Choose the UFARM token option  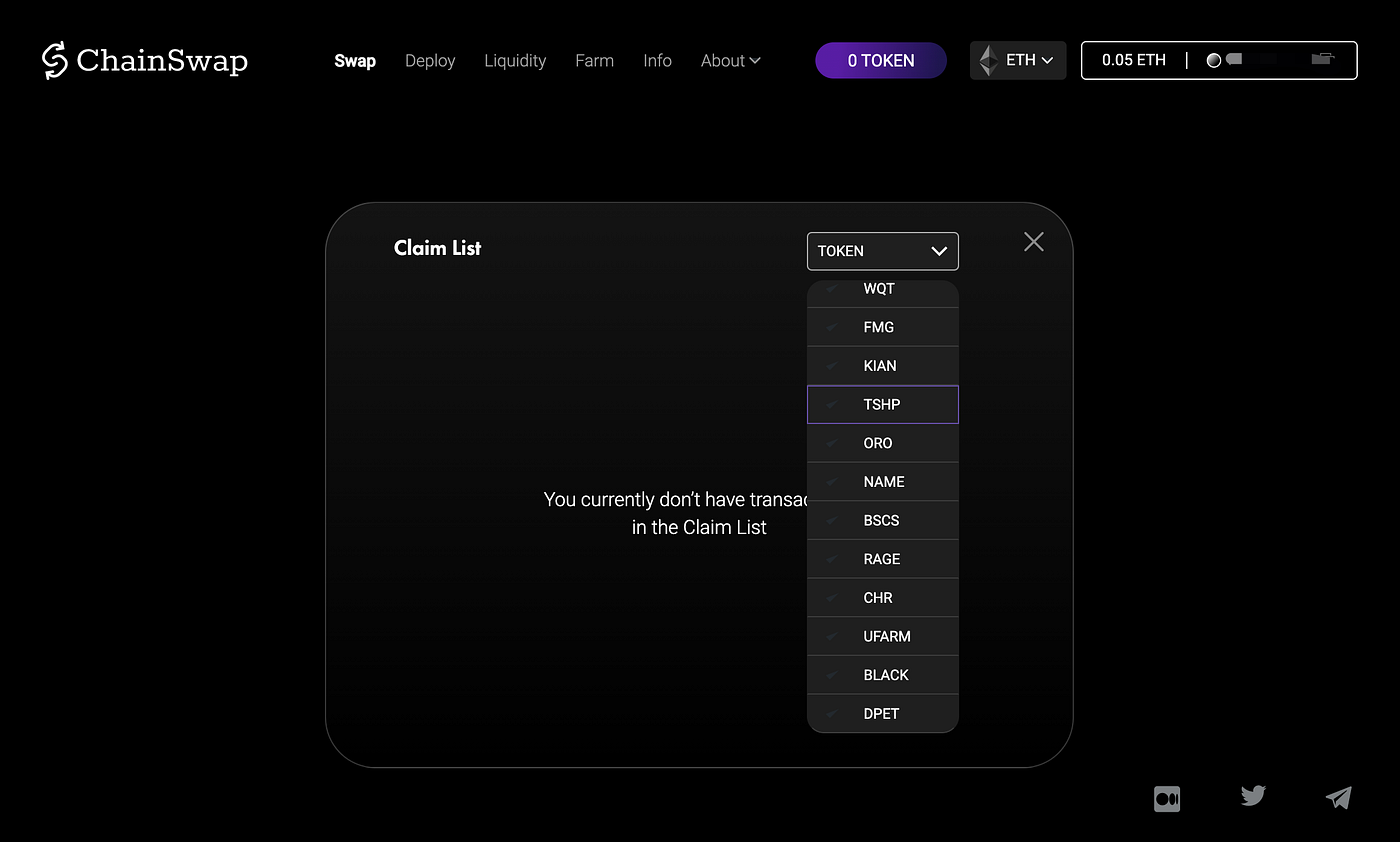point(883,636)
